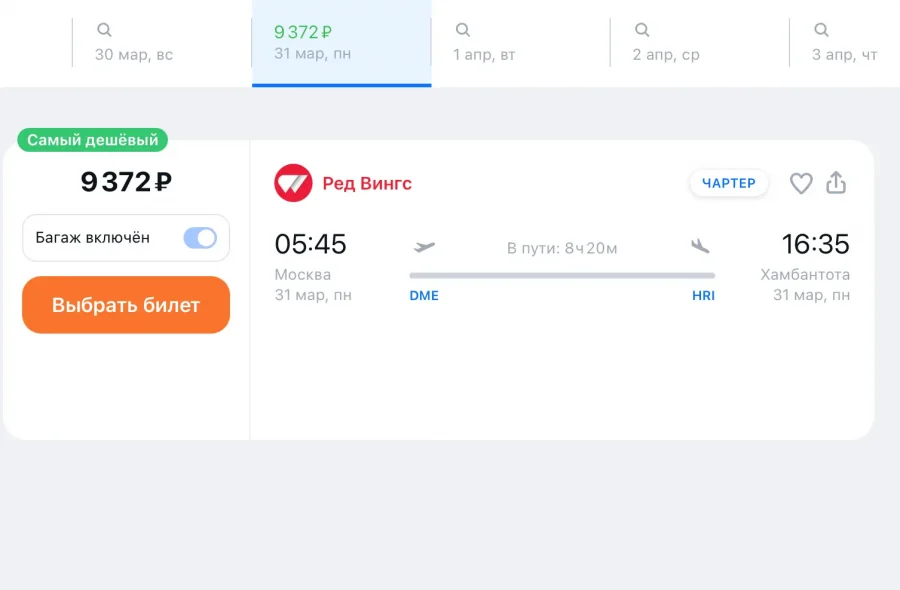Screen dimensions: 900x590
Task: Click the takeoff plane icon
Action: 425,246
